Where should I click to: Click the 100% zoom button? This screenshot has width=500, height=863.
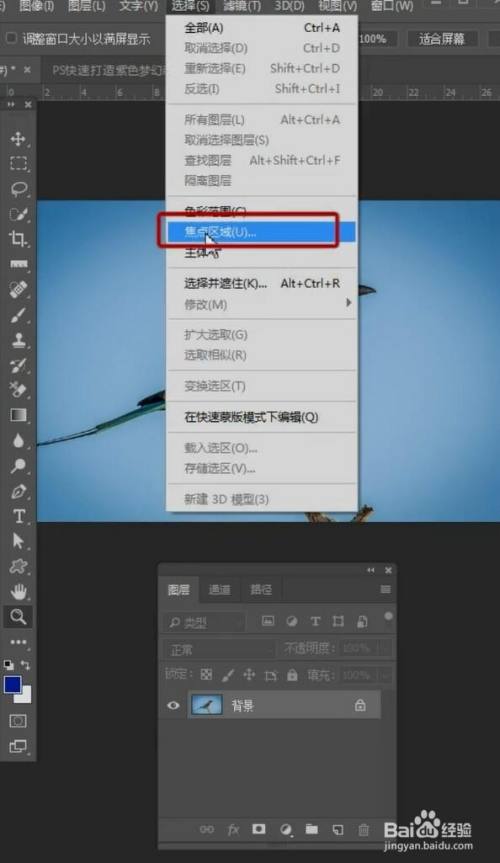373,39
